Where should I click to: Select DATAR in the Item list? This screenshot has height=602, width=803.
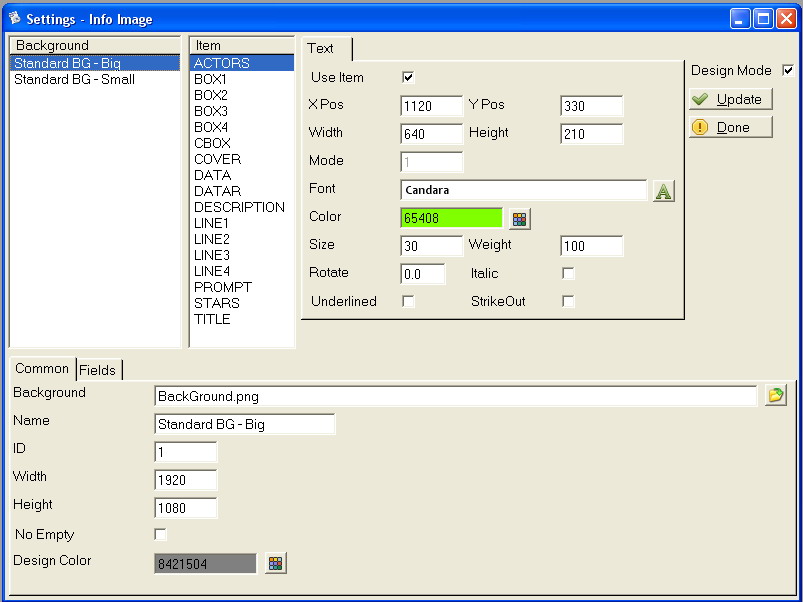[x=242, y=191]
